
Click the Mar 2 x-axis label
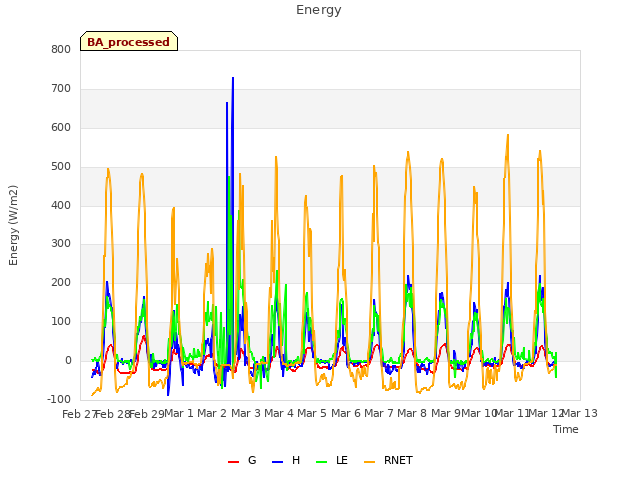click(212, 413)
